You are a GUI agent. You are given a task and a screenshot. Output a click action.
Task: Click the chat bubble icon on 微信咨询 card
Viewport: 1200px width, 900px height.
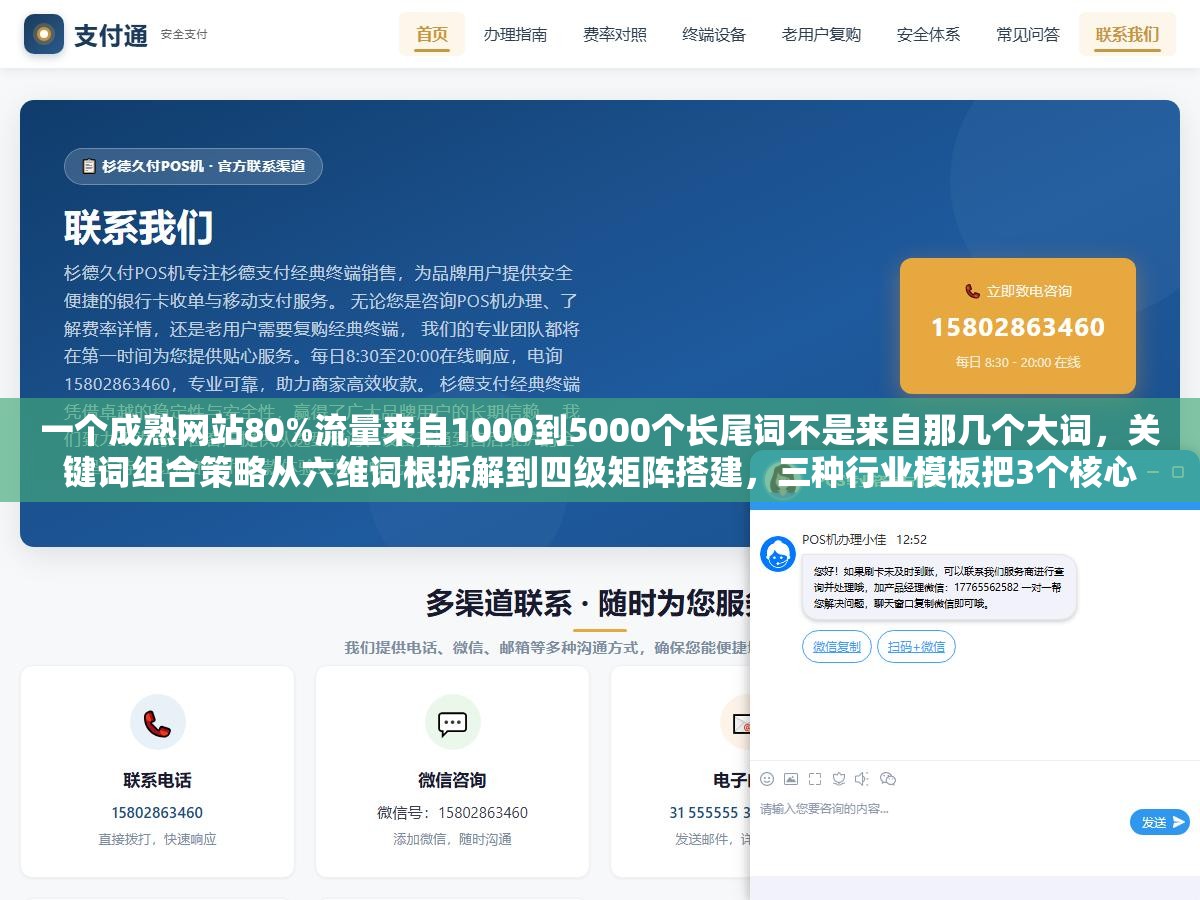[452, 722]
